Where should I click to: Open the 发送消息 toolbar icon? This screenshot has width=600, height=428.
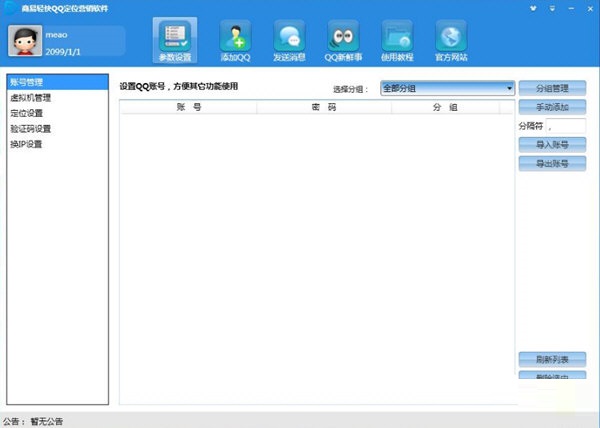(289, 40)
